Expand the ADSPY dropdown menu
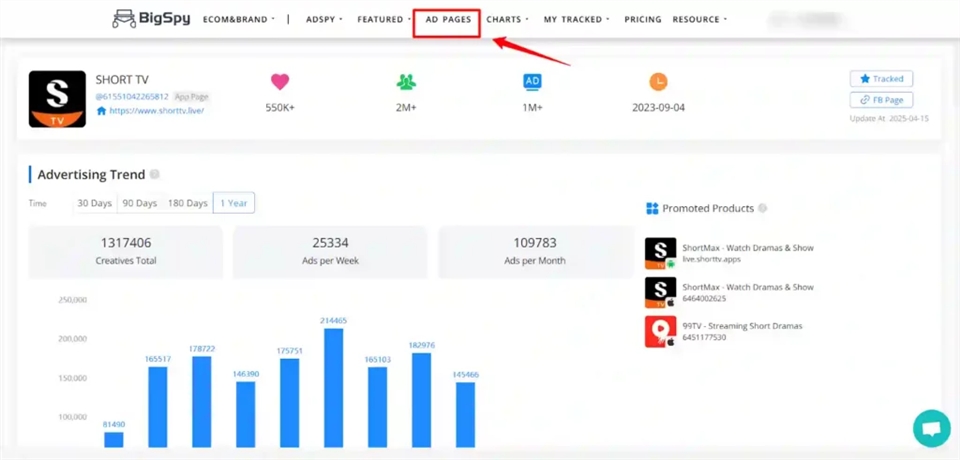This screenshot has height=460, width=960. coord(324,19)
